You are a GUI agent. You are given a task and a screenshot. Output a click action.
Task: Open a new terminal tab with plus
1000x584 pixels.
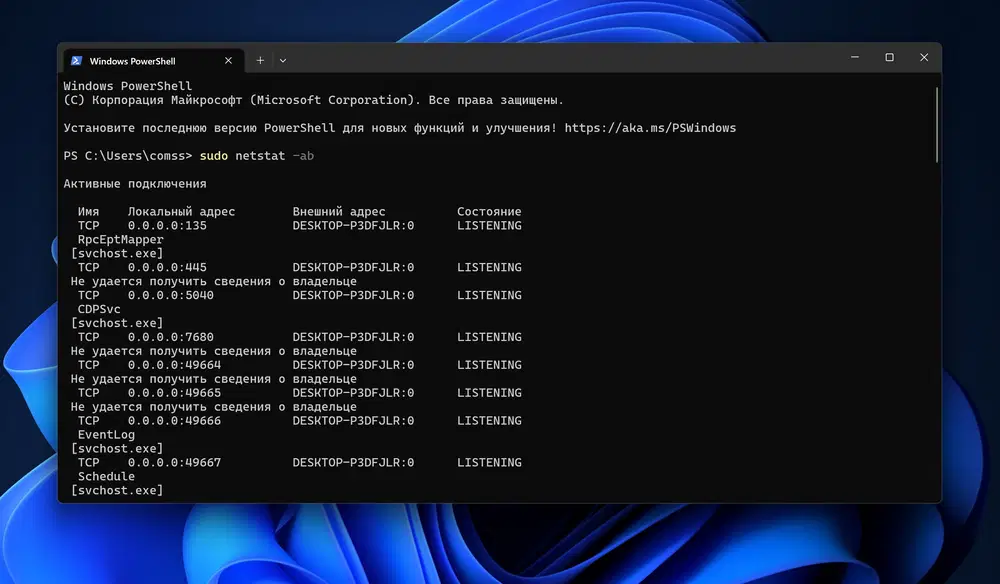260,61
